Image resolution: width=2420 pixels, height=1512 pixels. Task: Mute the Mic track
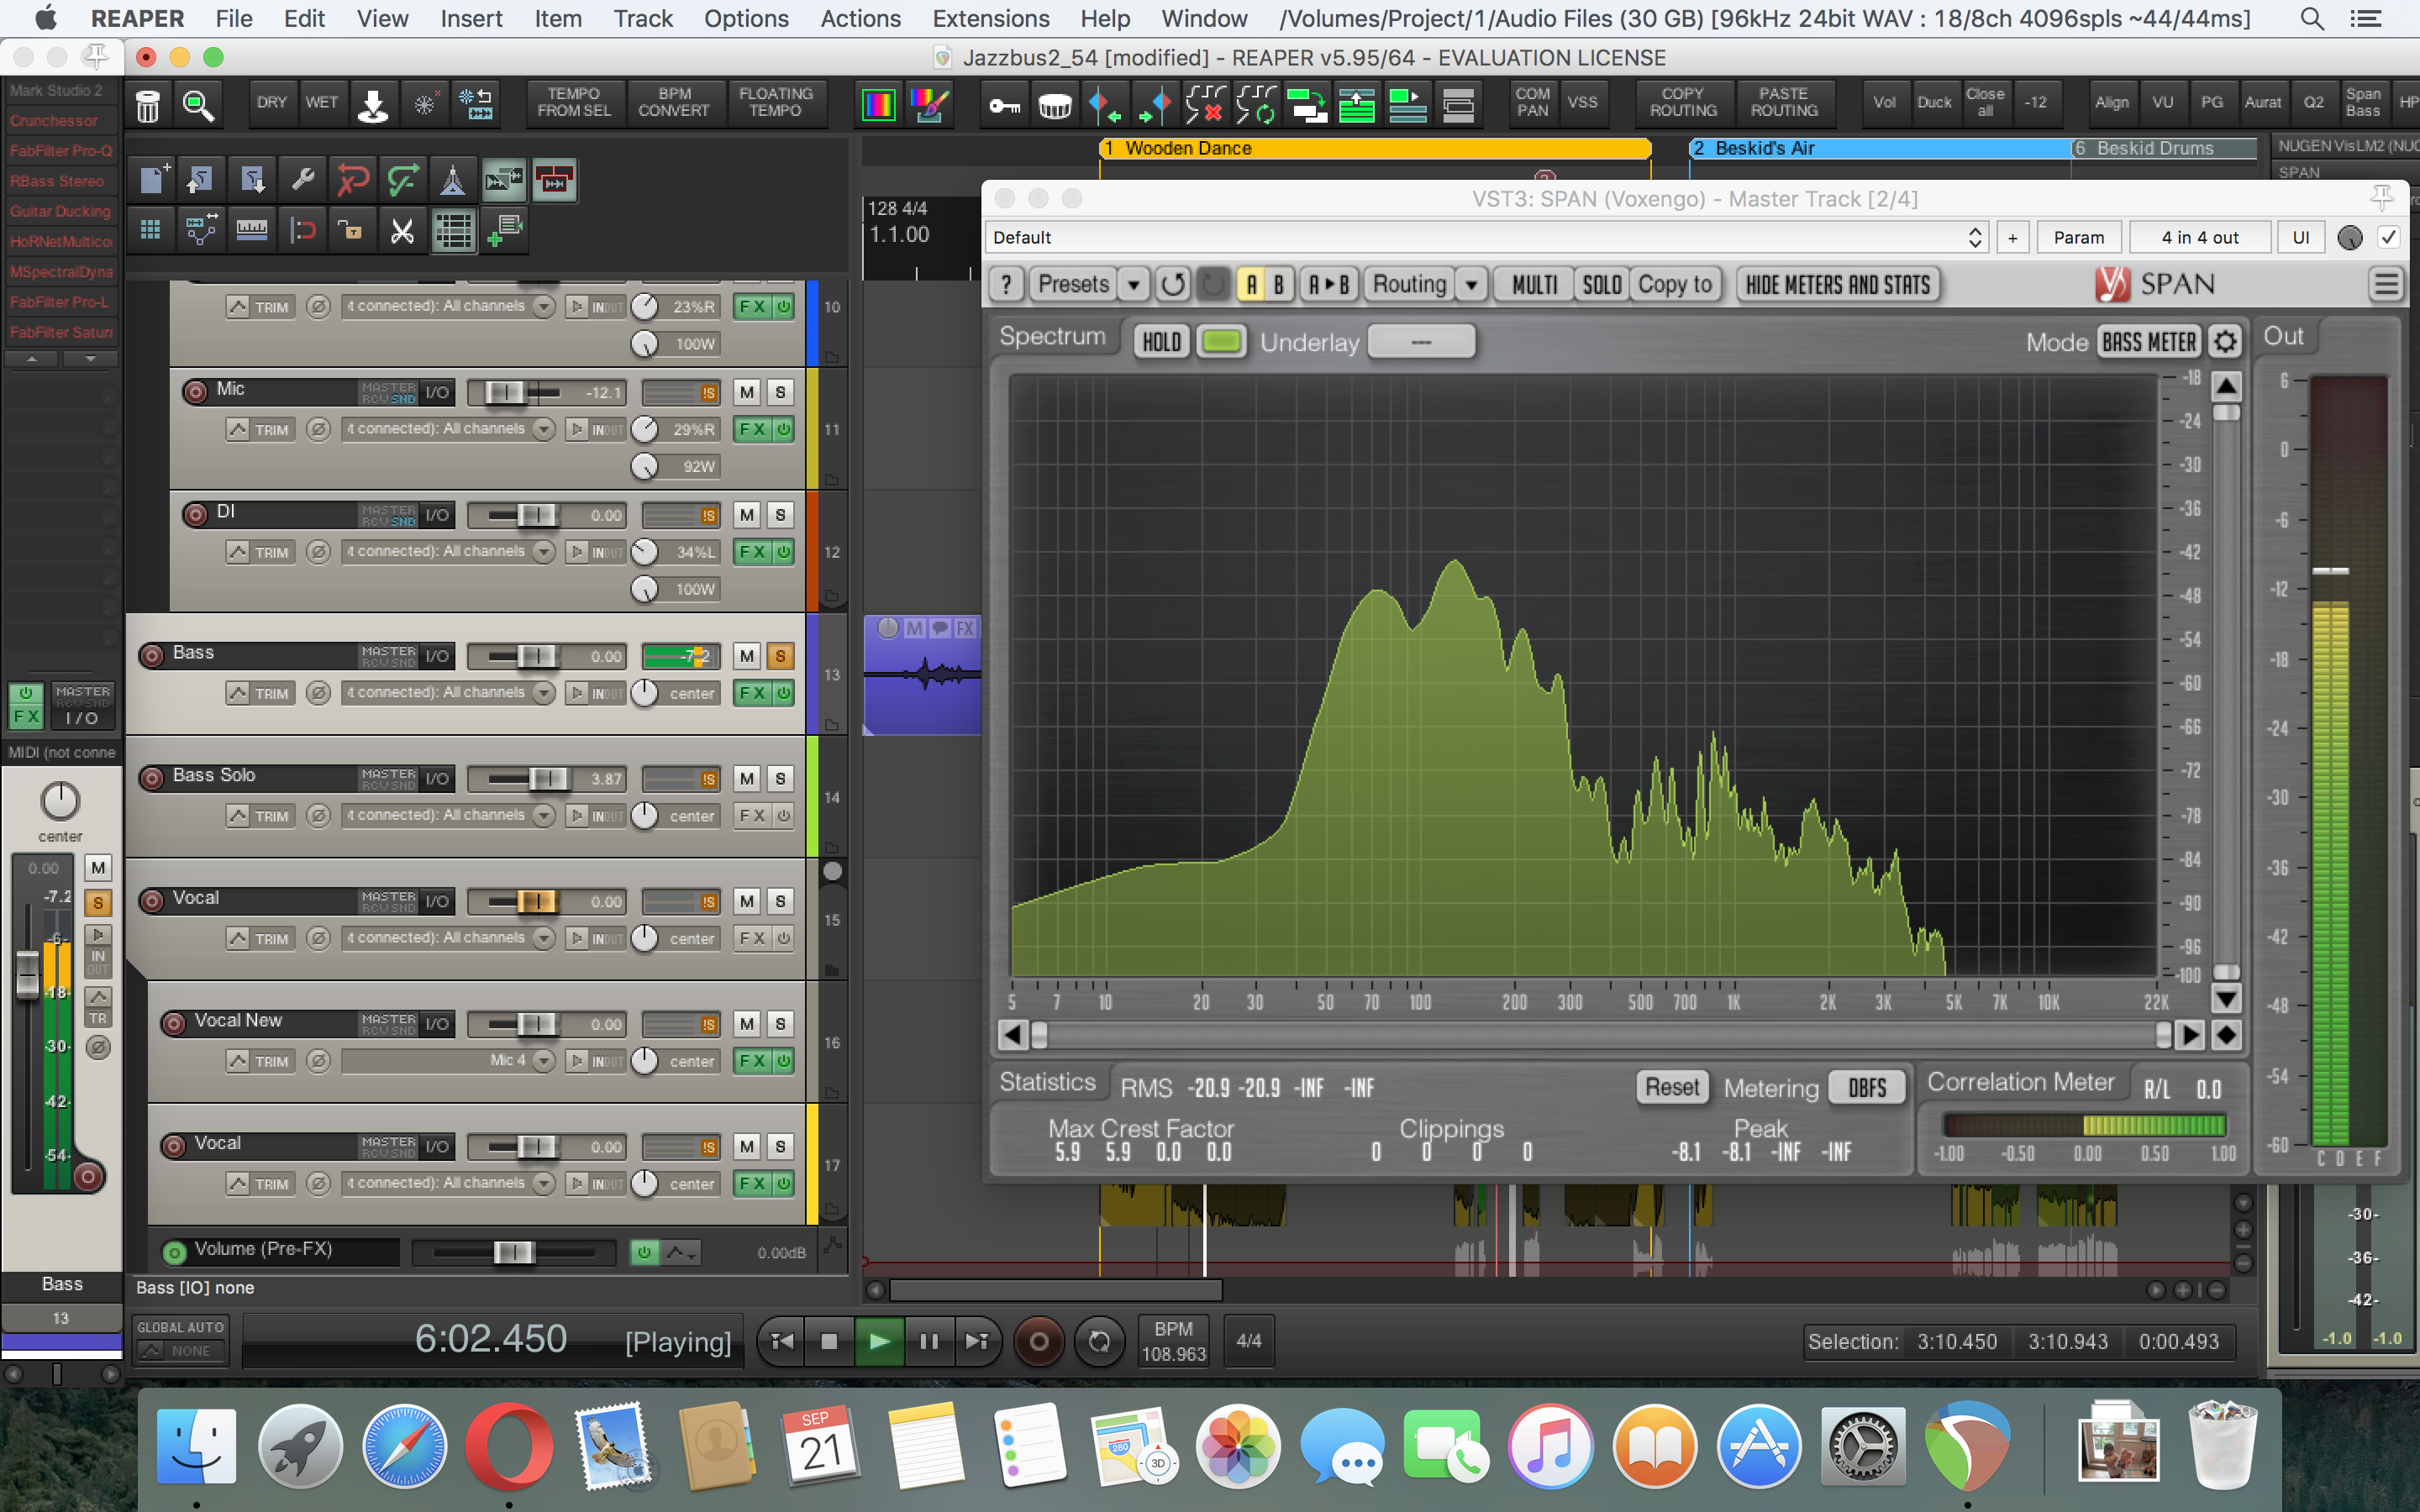click(747, 392)
